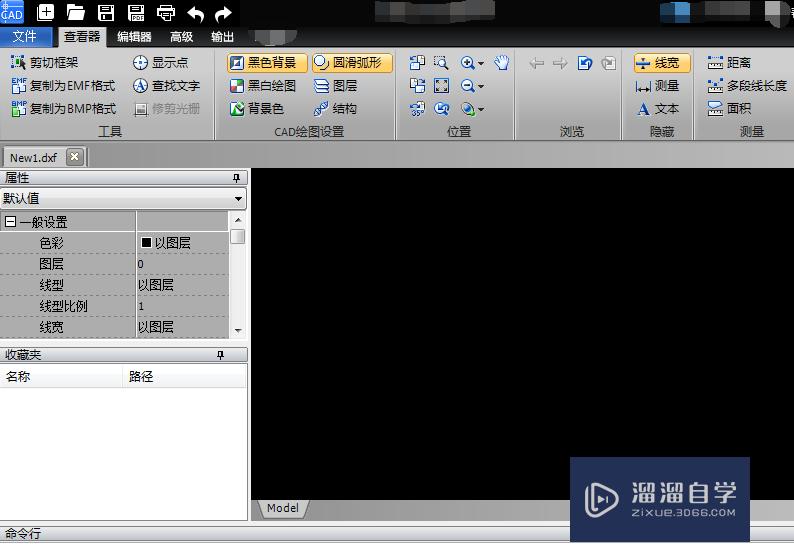The image size is (794, 556).
Task: Select the 距离 distance measure tool
Action: (x=729, y=63)
